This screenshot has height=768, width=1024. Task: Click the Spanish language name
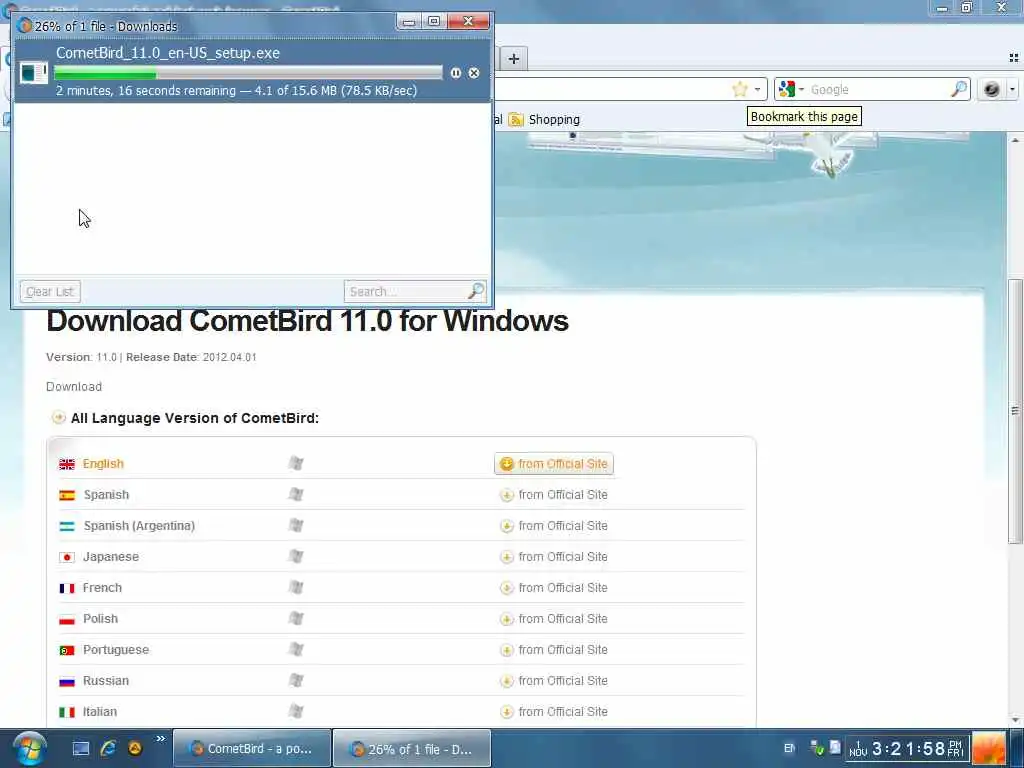[106, 495]
